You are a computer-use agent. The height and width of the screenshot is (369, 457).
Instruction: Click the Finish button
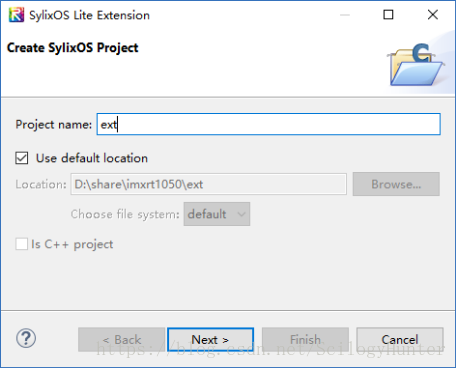click(305, 340)
